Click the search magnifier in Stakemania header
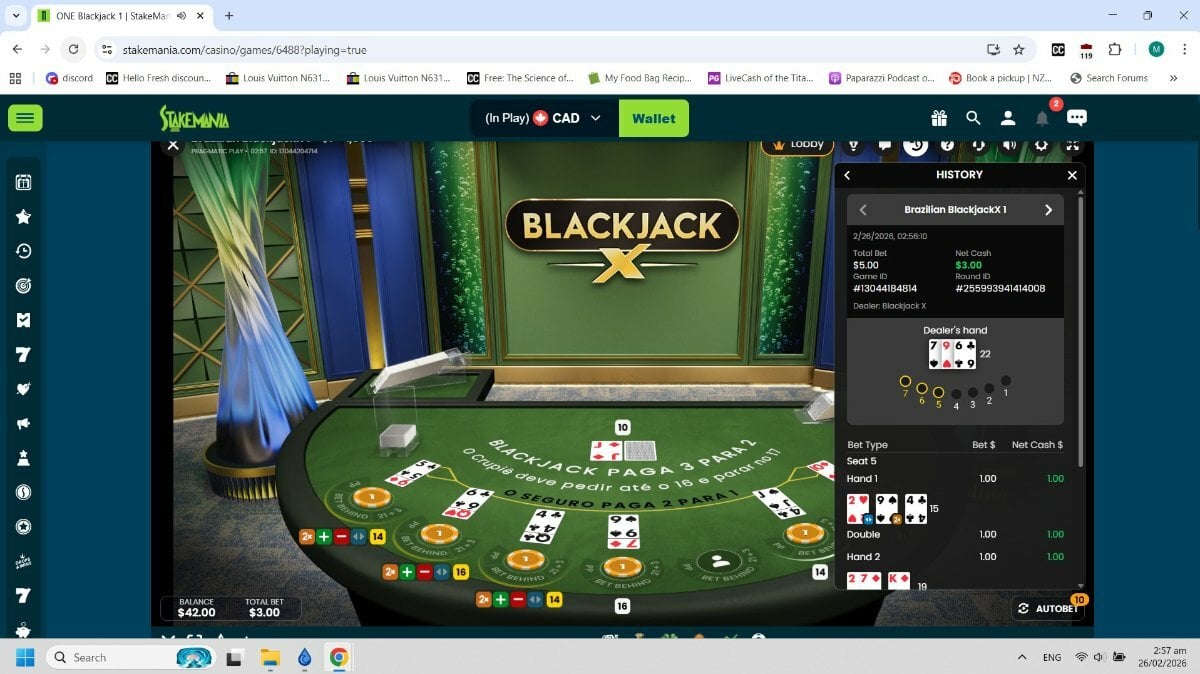This screenshot has height=674, width=1200. 973,118
